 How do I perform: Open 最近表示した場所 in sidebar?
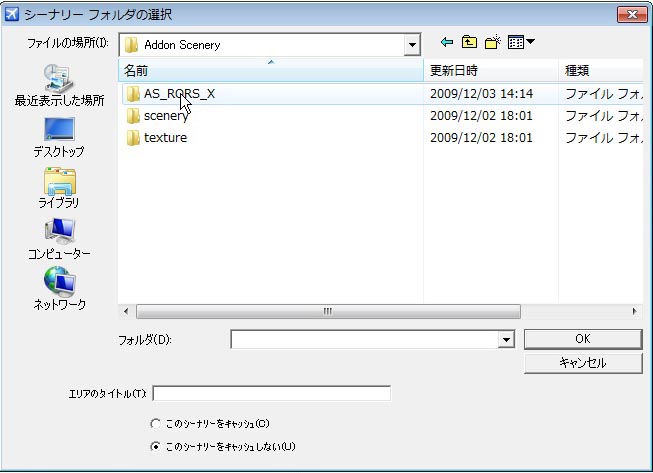pos(59,85)
